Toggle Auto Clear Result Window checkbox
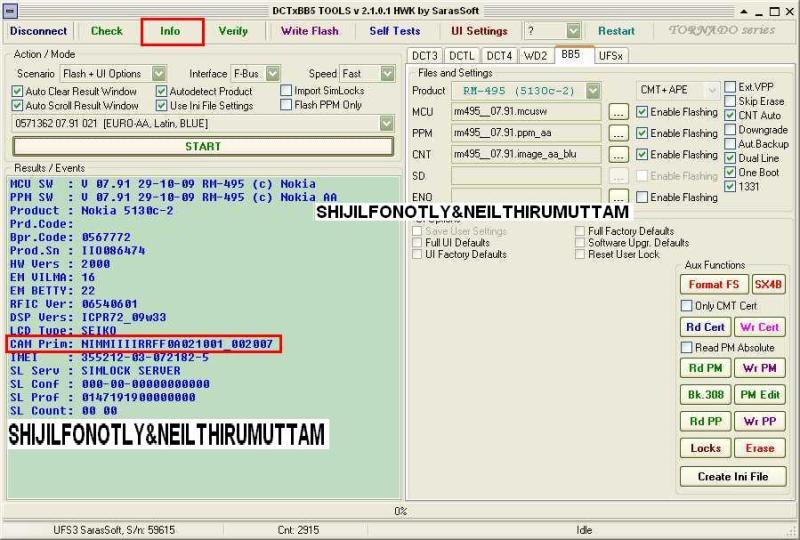 coord(17,91)
